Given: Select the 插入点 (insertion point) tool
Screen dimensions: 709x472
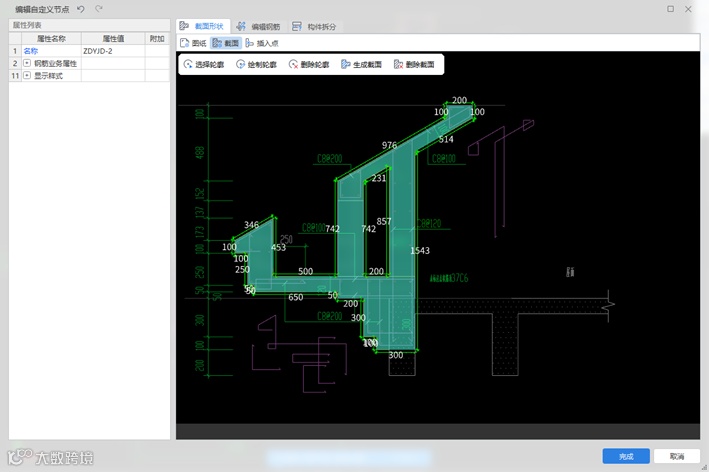Looking at the screenshot, I should pyautogui.click(x=262, y=43).
